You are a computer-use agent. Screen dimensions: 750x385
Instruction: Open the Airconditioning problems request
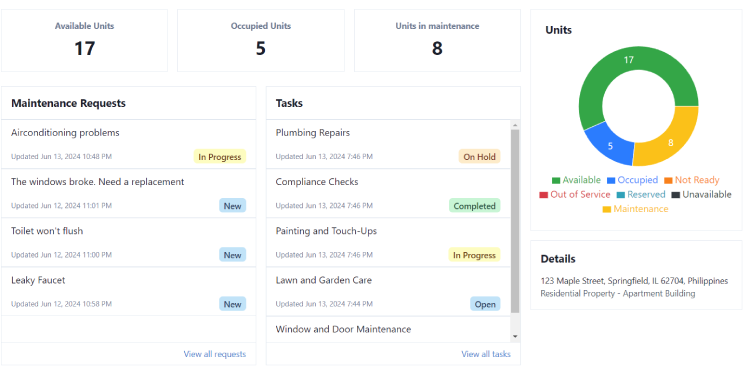[x=128, y=144]
